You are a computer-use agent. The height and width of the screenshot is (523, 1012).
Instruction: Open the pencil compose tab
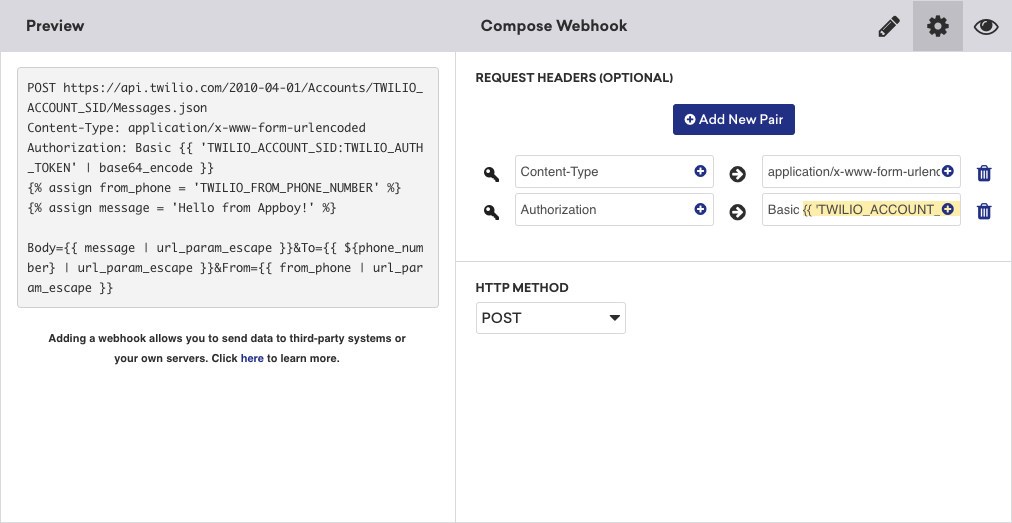pos(888,27)
